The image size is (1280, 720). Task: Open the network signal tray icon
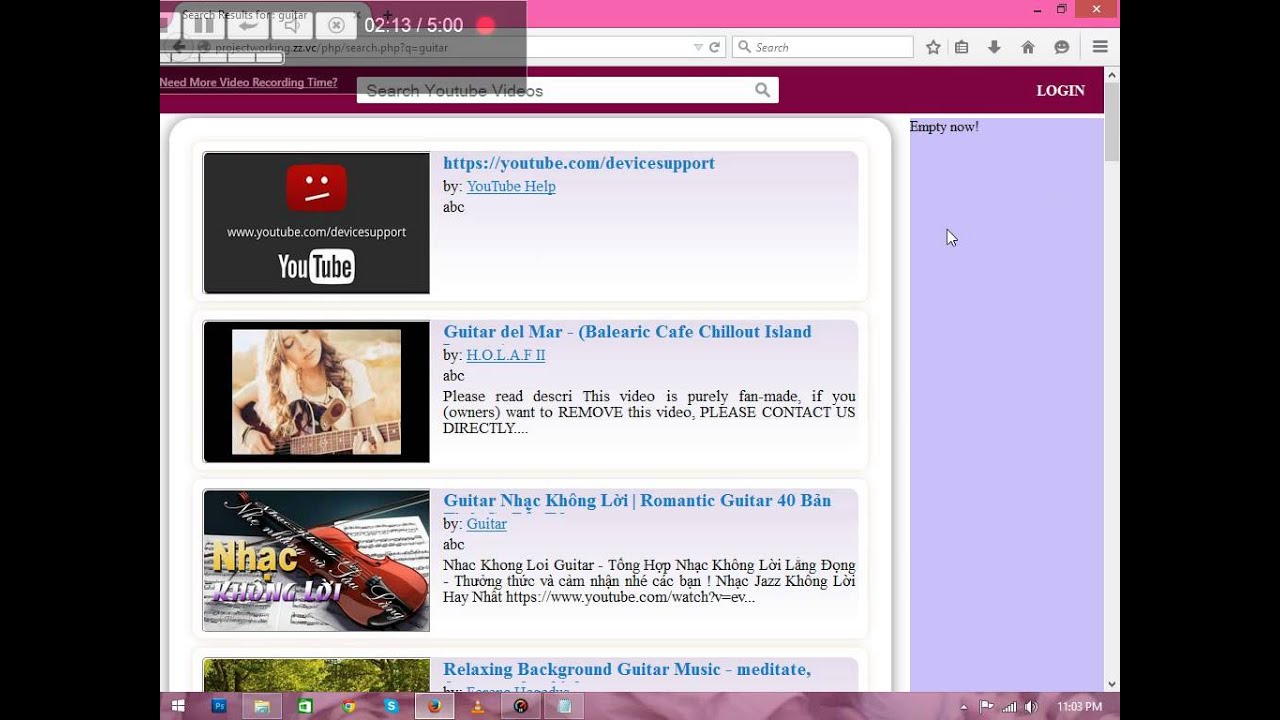click(1009, 707)
